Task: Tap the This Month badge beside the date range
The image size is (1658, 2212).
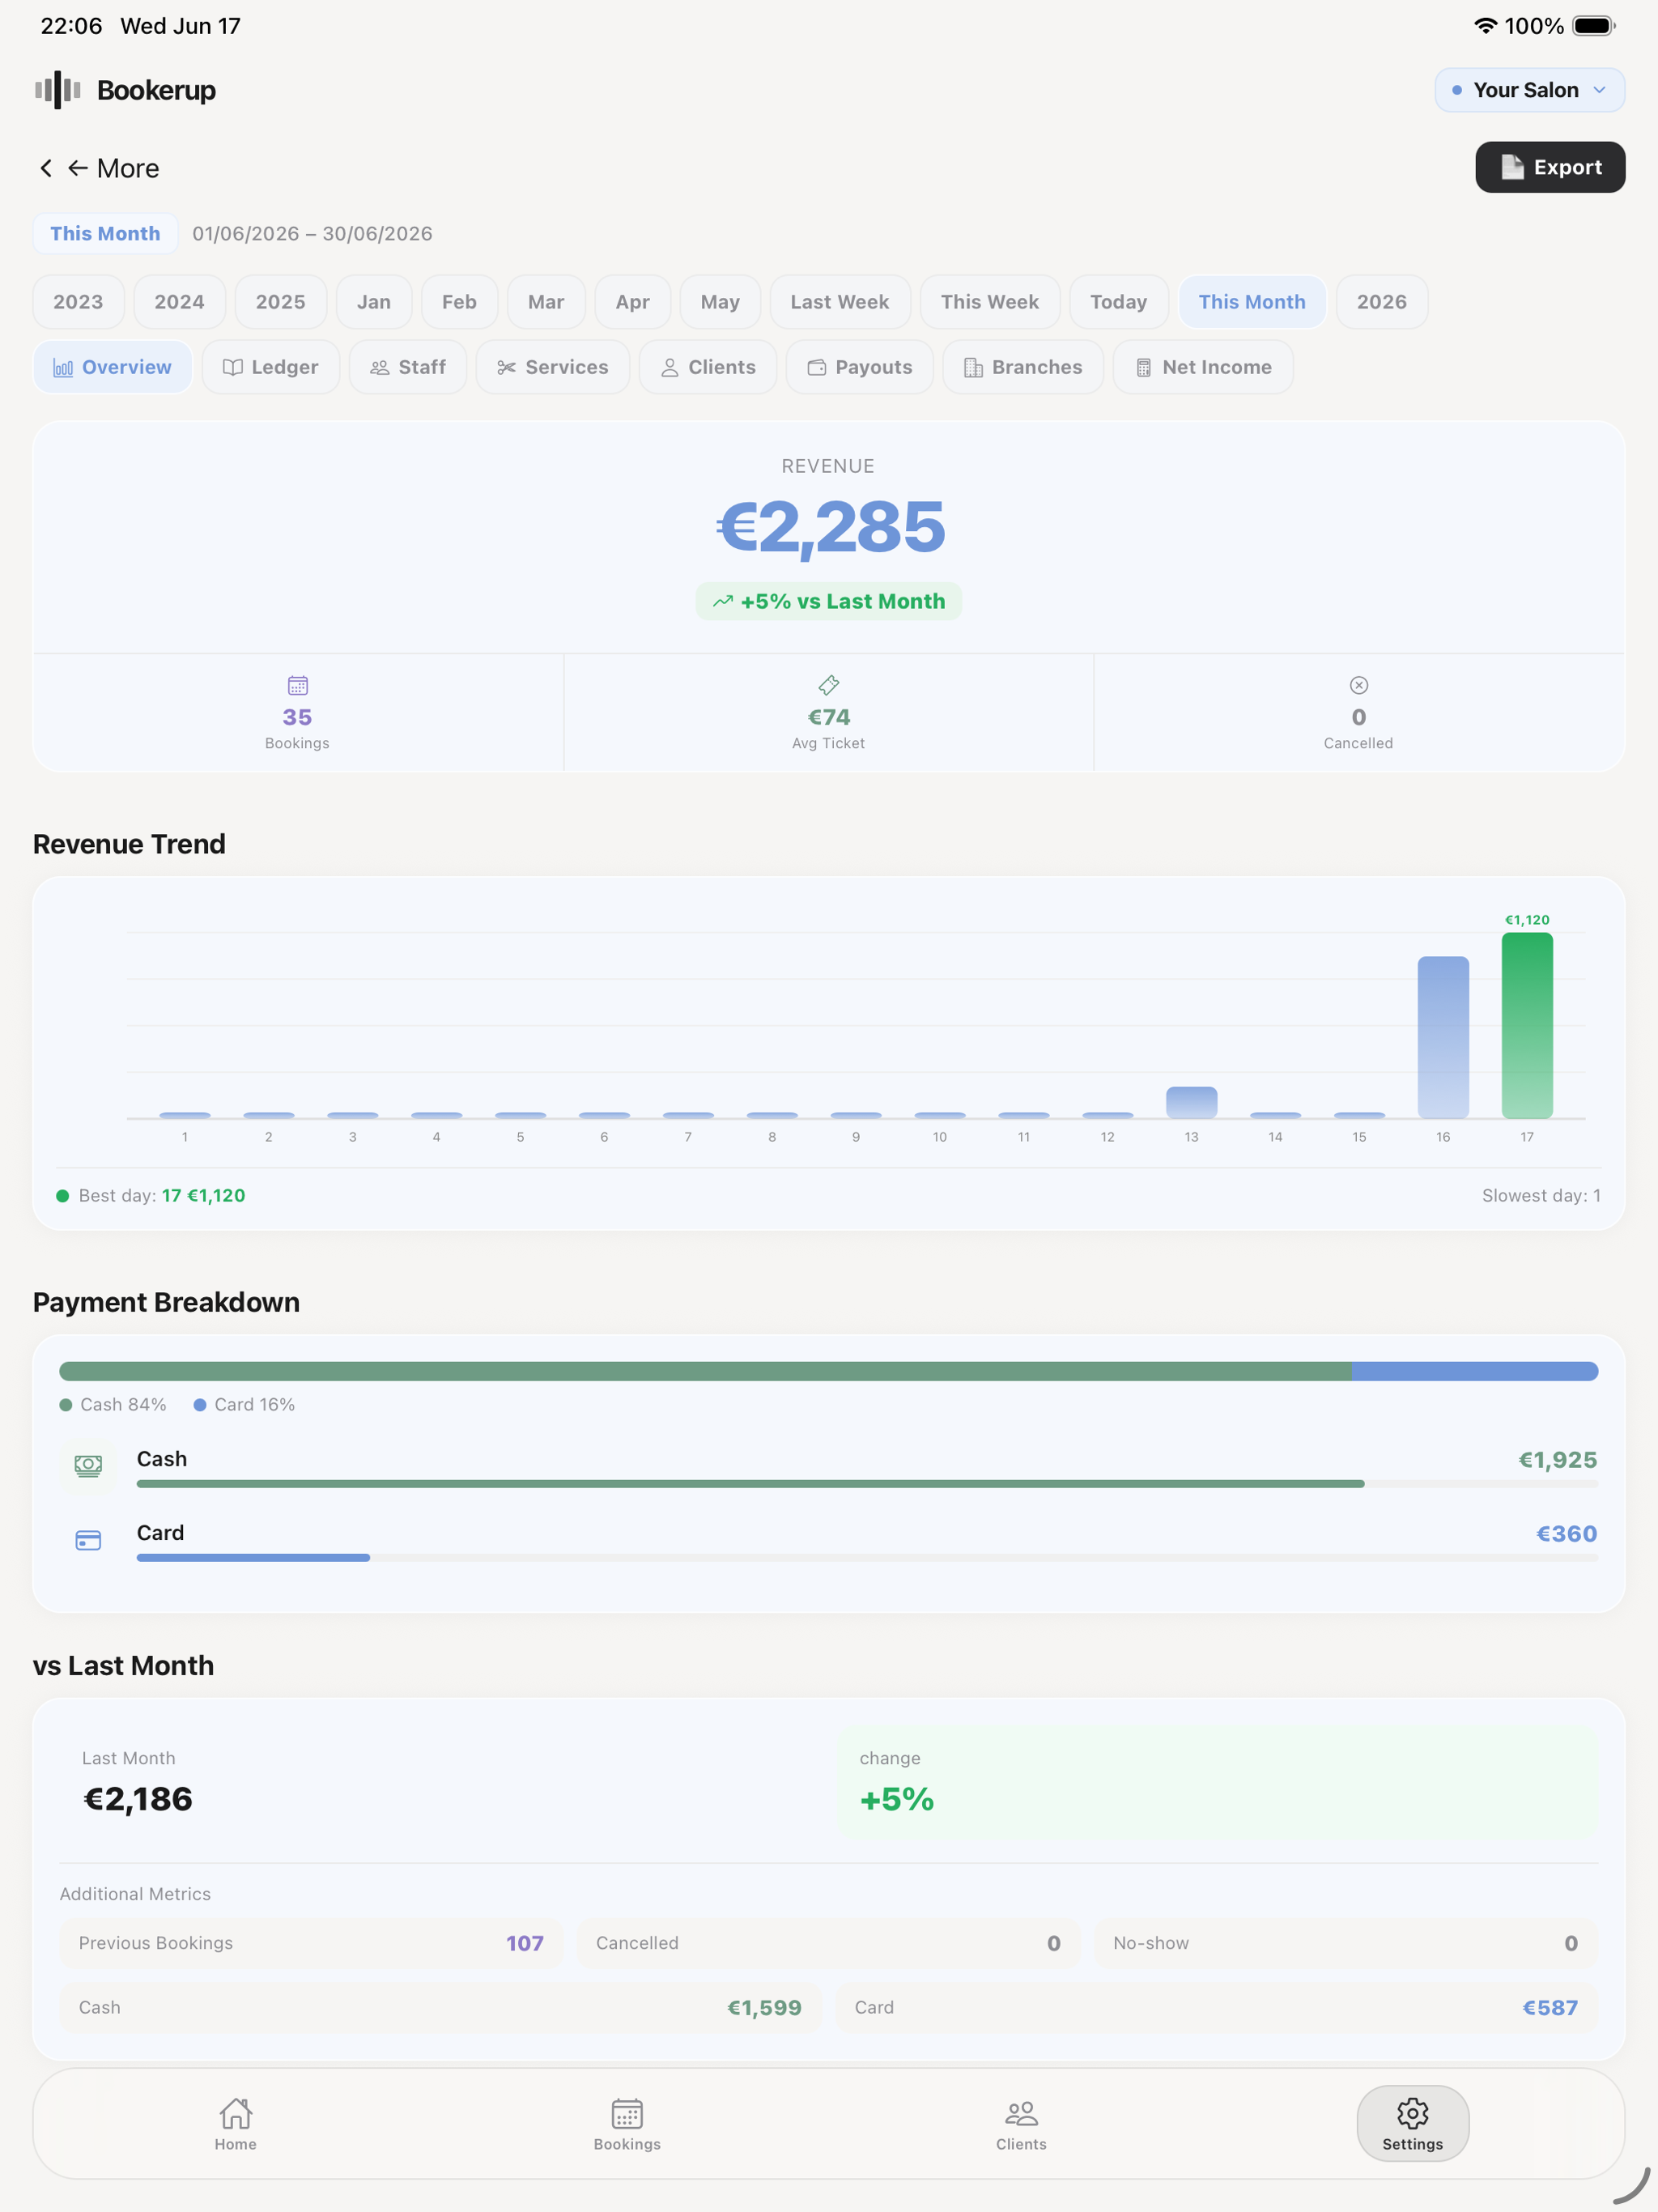Action: (x=105, y=233)
